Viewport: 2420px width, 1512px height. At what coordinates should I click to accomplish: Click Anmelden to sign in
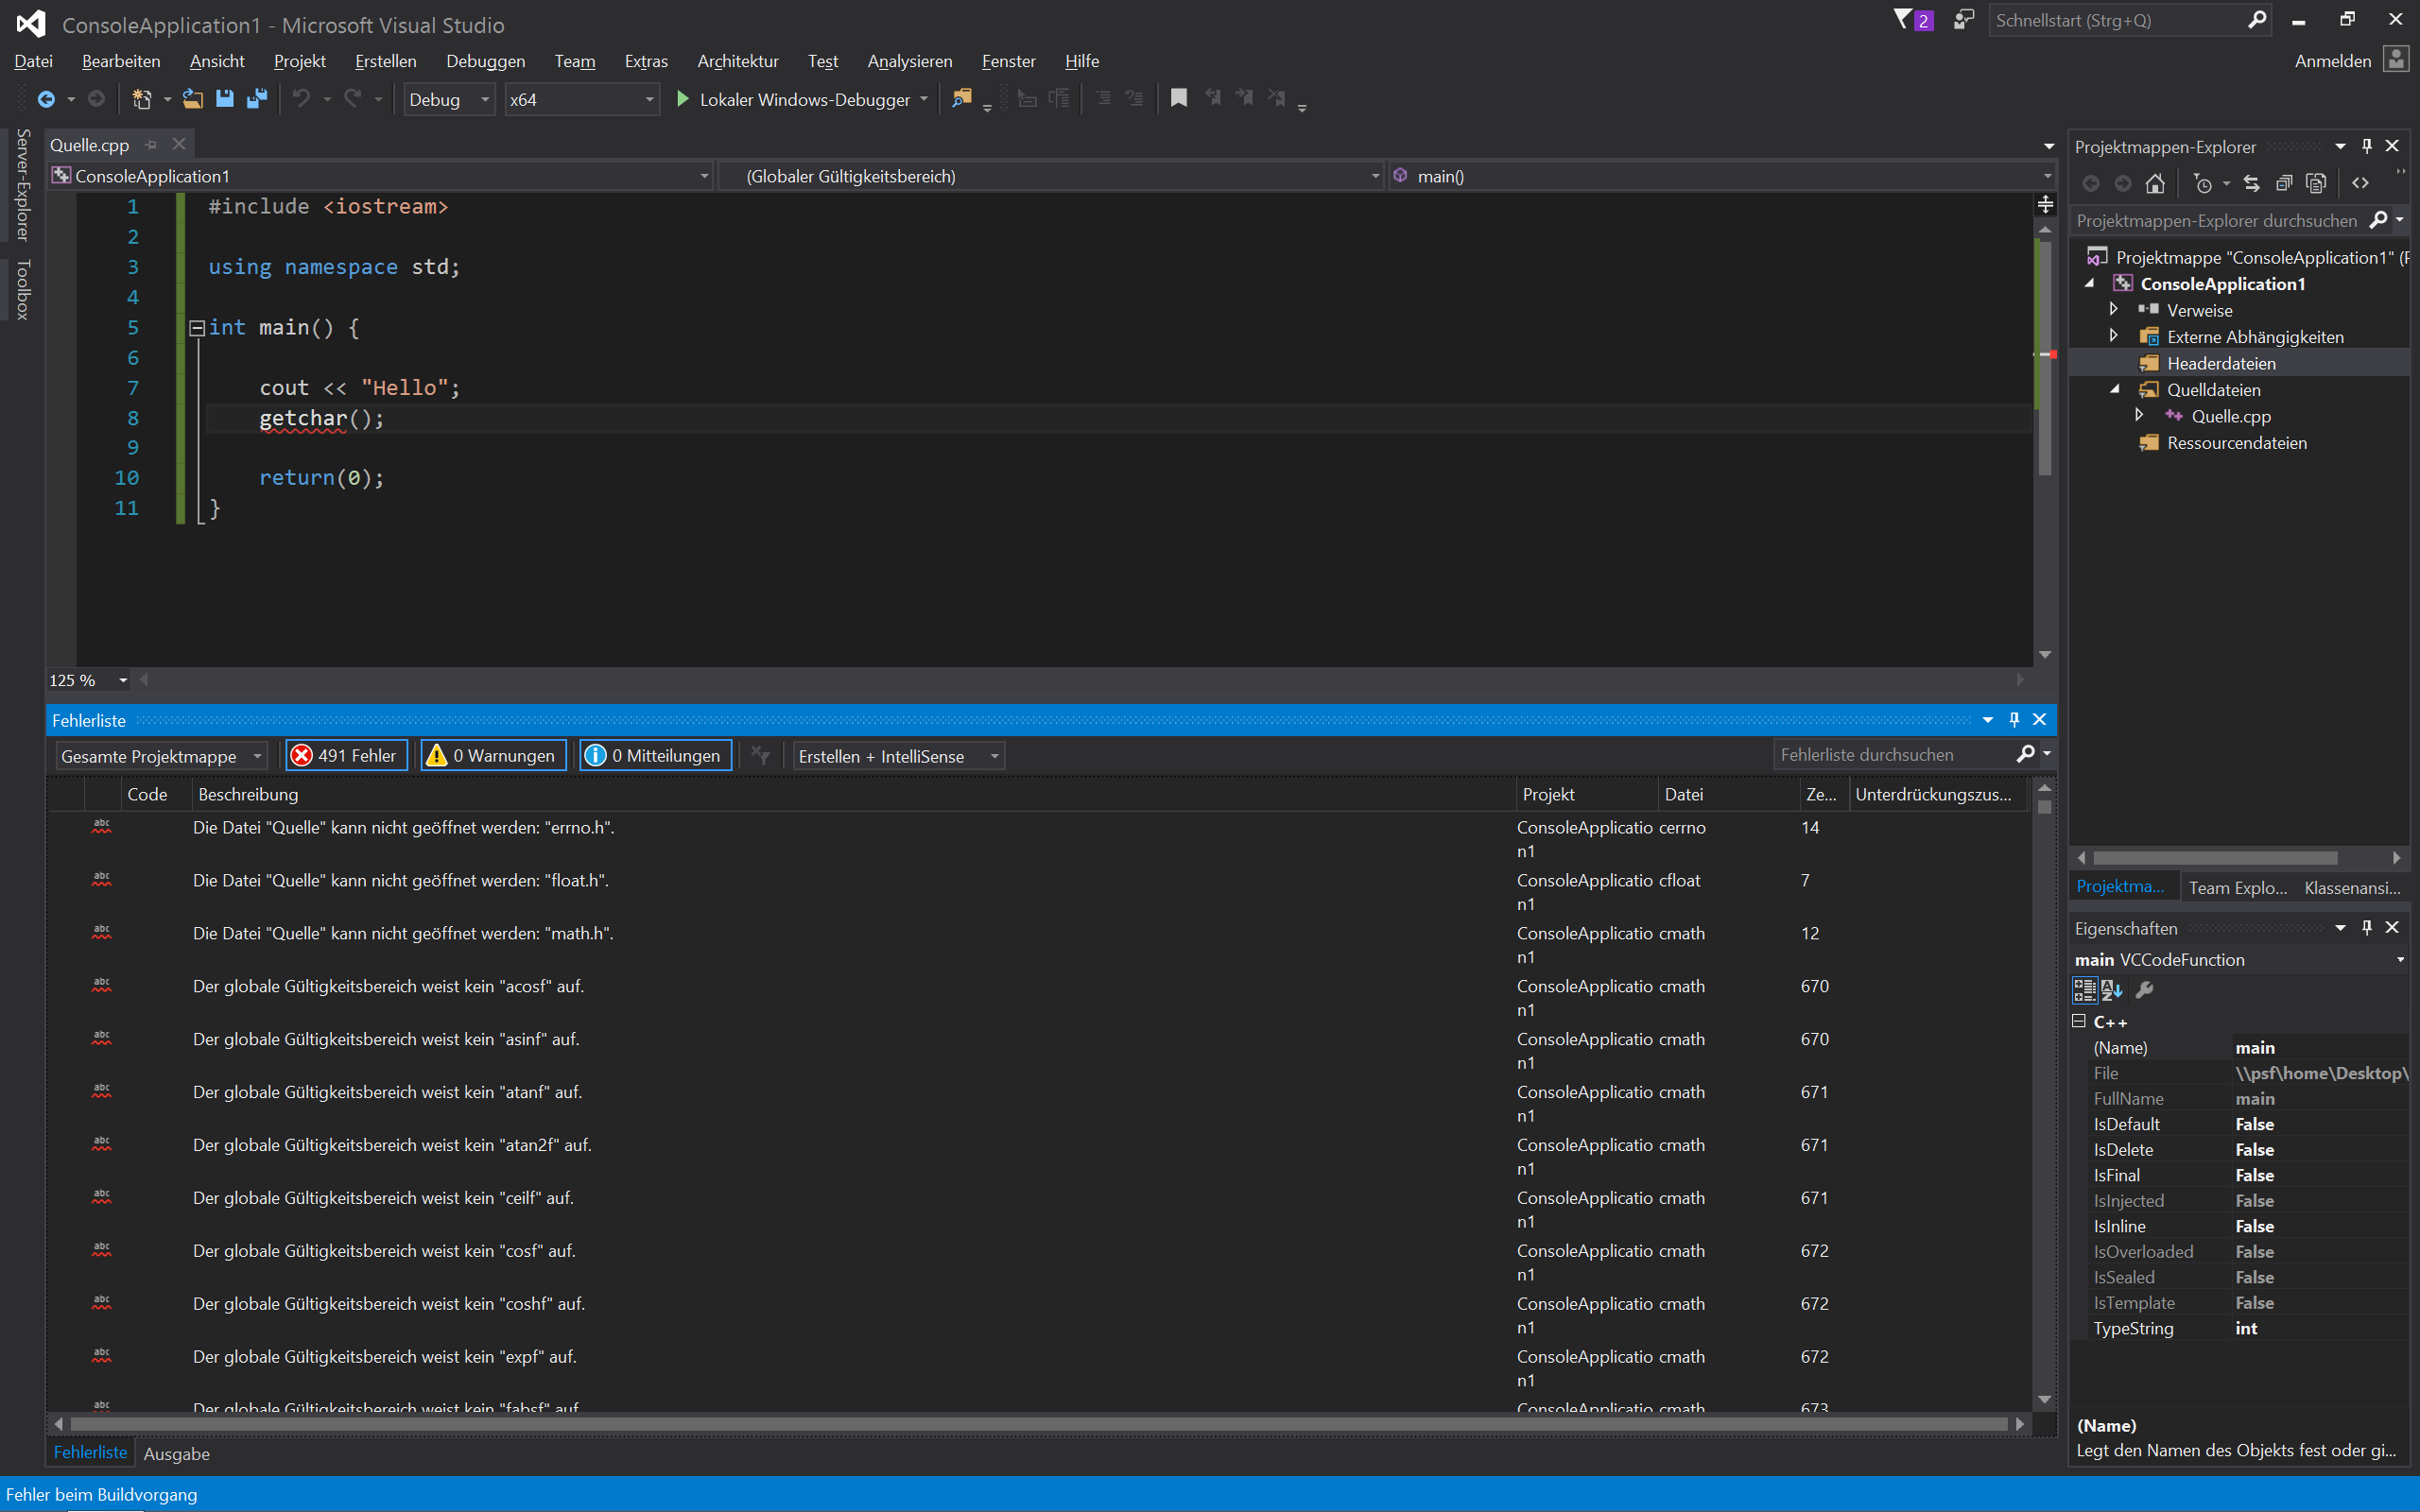pyautogui.click(x=2332, y=61)
